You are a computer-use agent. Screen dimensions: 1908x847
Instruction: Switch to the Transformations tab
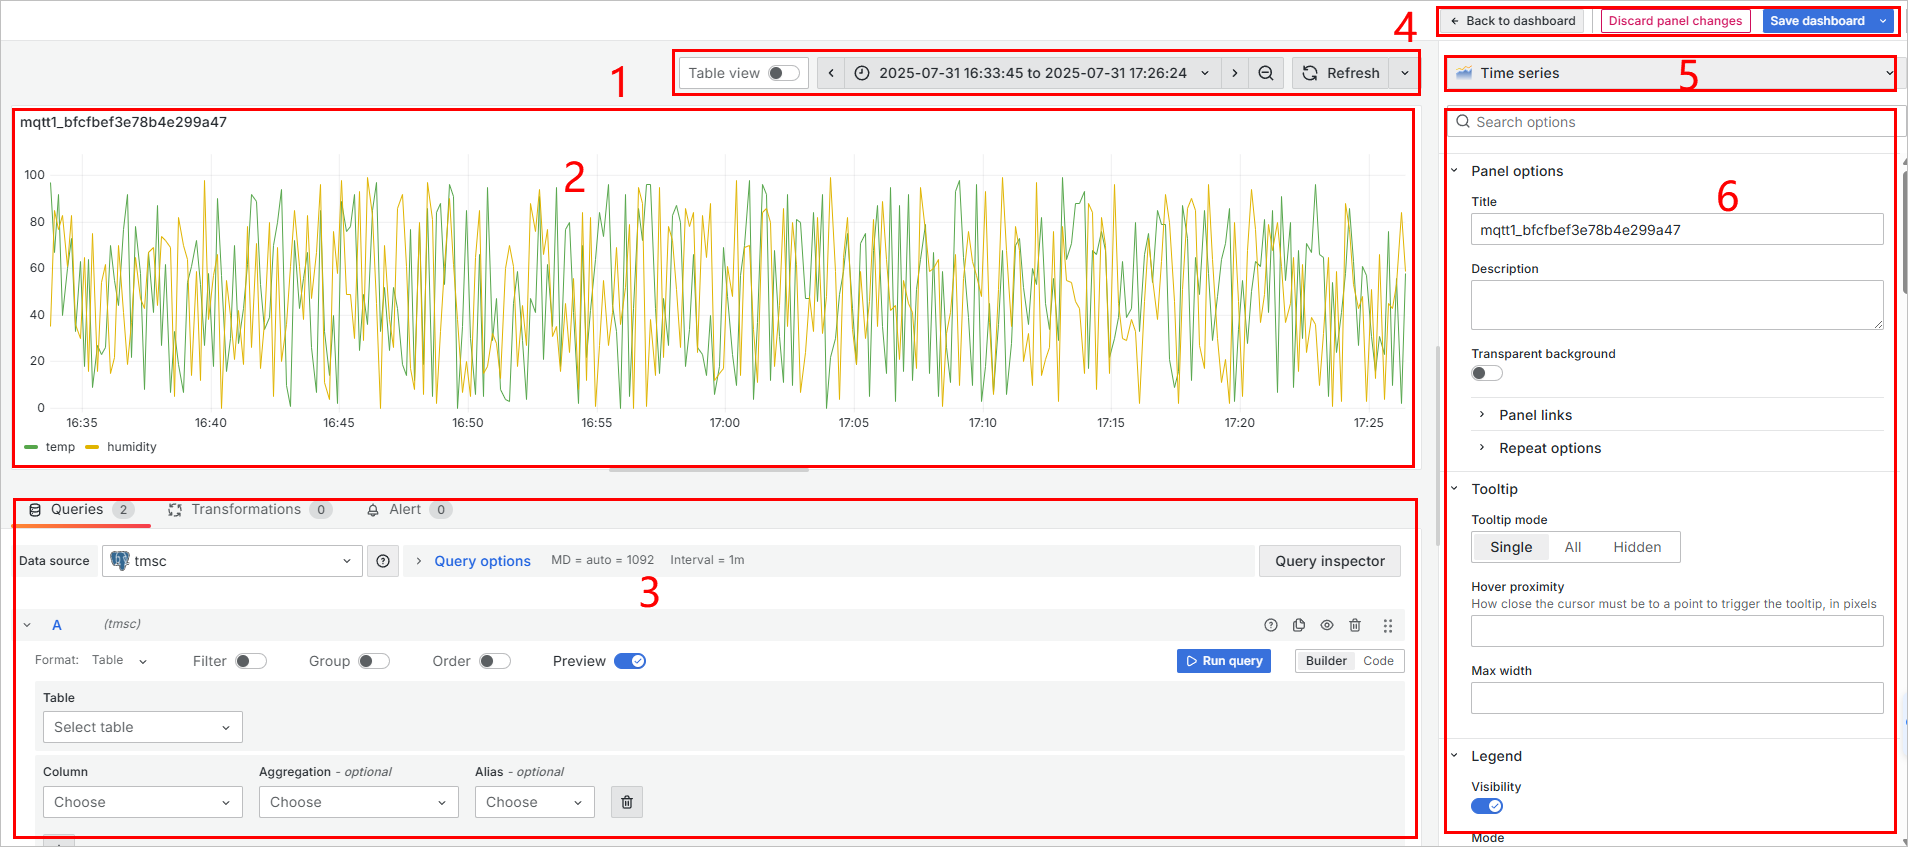point(246,510)
